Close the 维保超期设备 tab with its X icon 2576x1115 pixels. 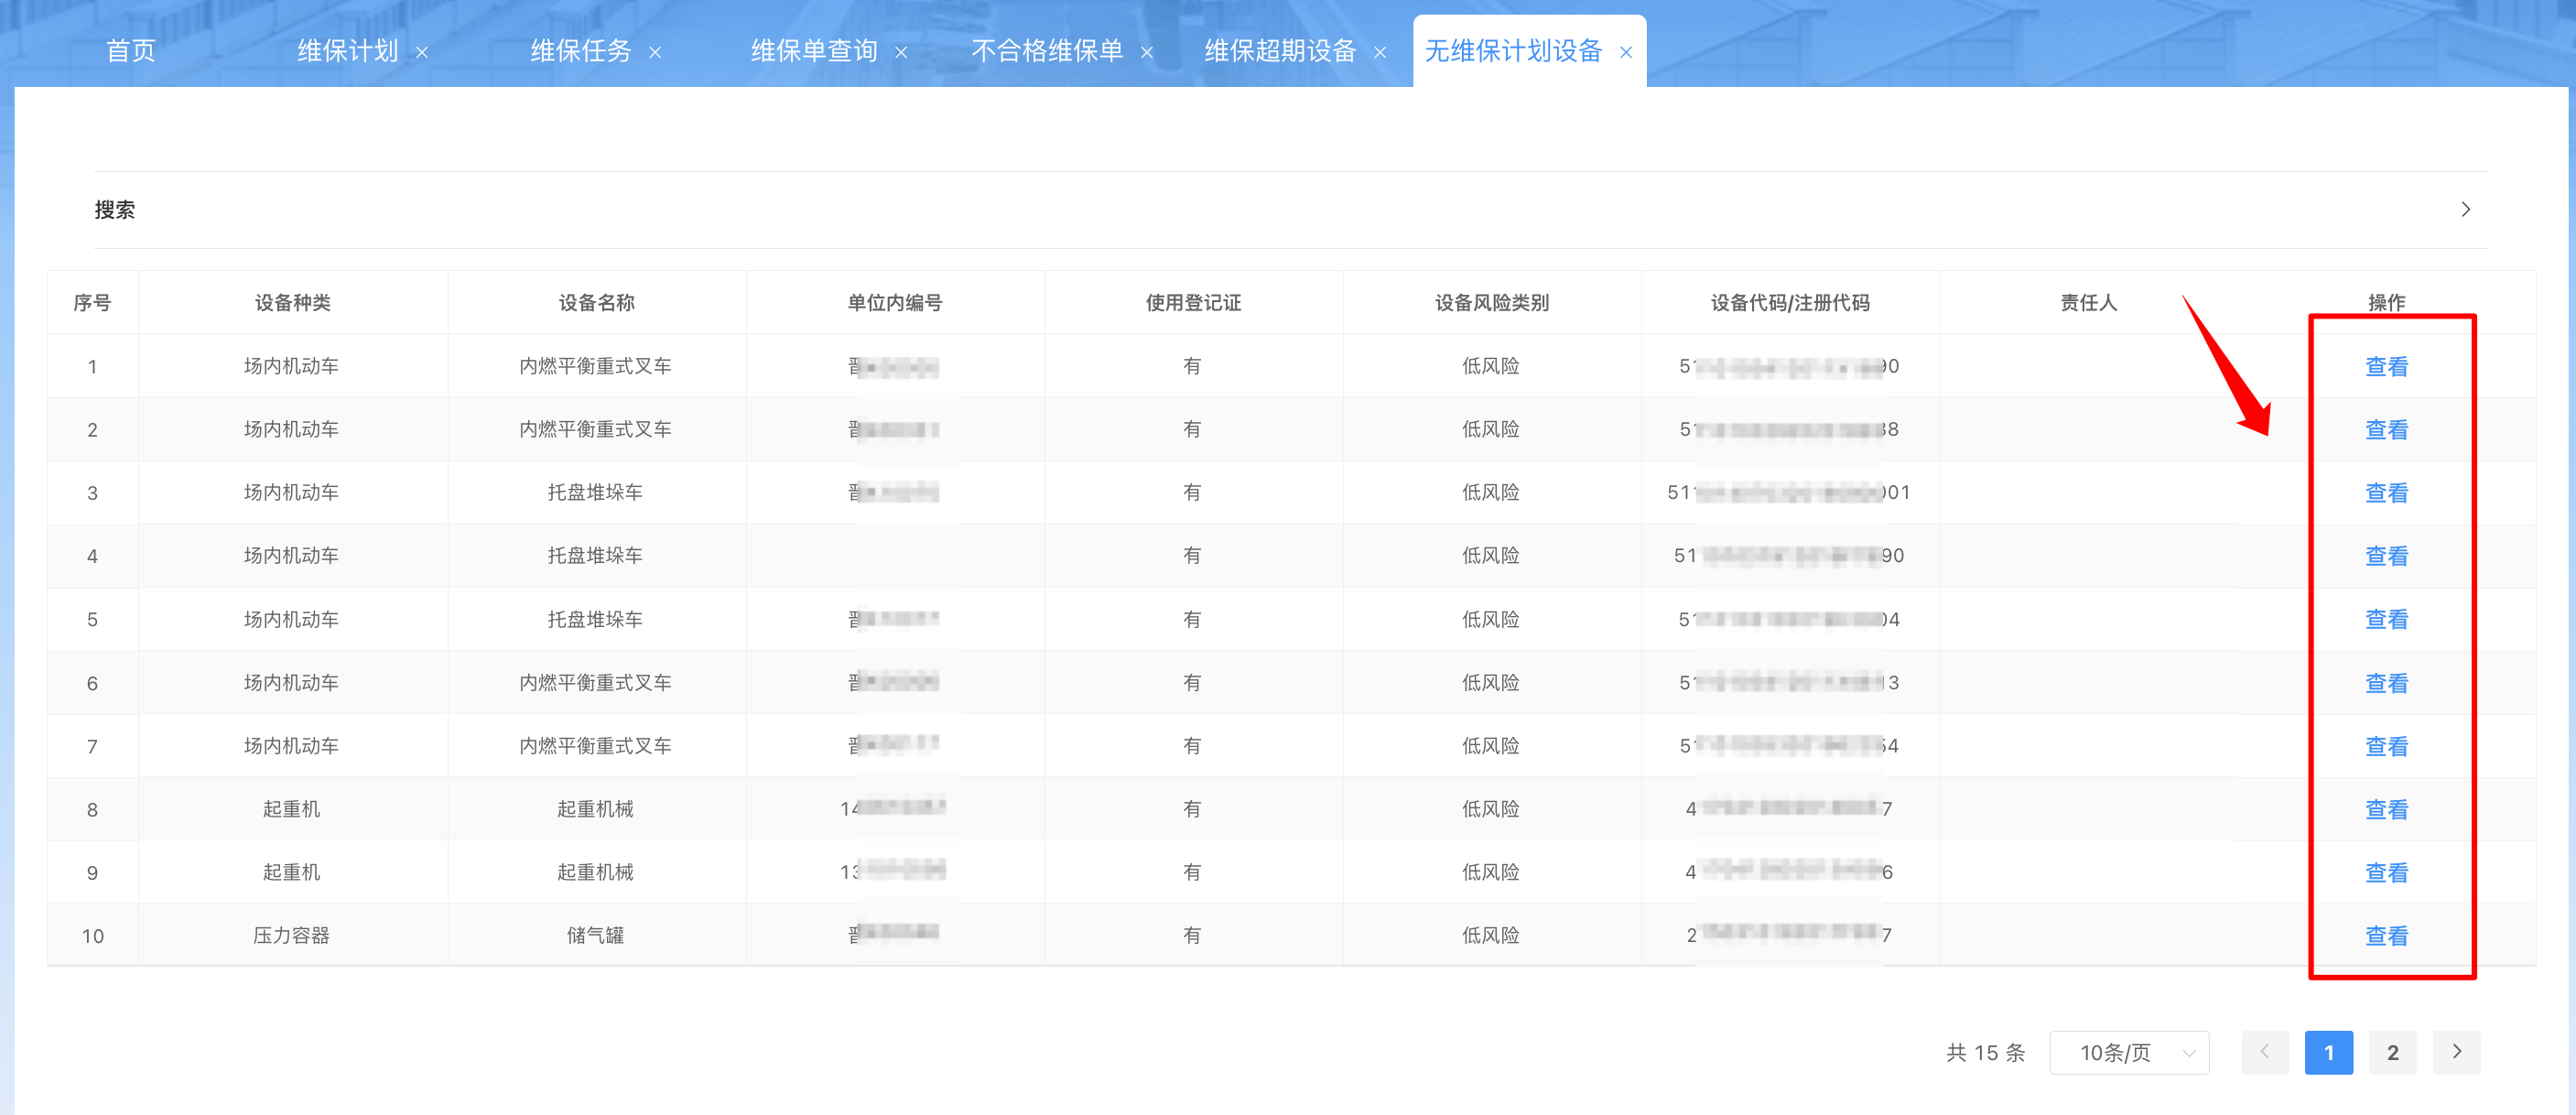(1380, 53)
